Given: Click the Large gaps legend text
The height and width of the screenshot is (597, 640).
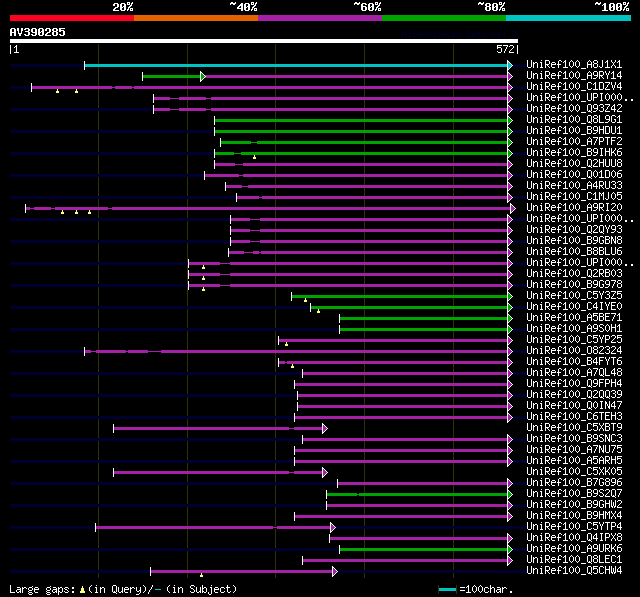Looking at the screenshot, I should (x=42, y=590).
